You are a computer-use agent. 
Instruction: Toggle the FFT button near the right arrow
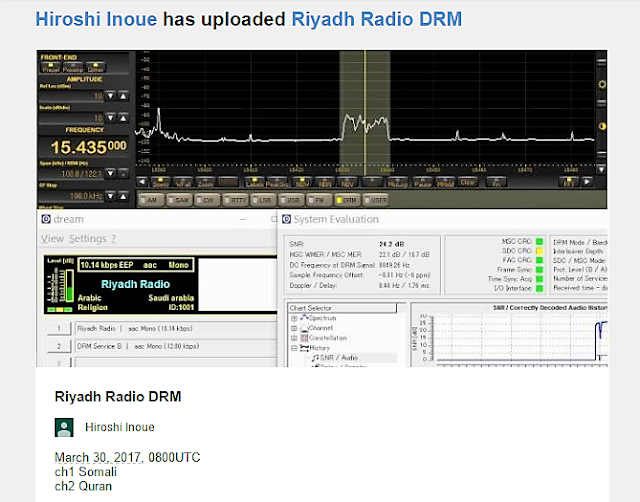pyautogui.click(x=569, y=182)
